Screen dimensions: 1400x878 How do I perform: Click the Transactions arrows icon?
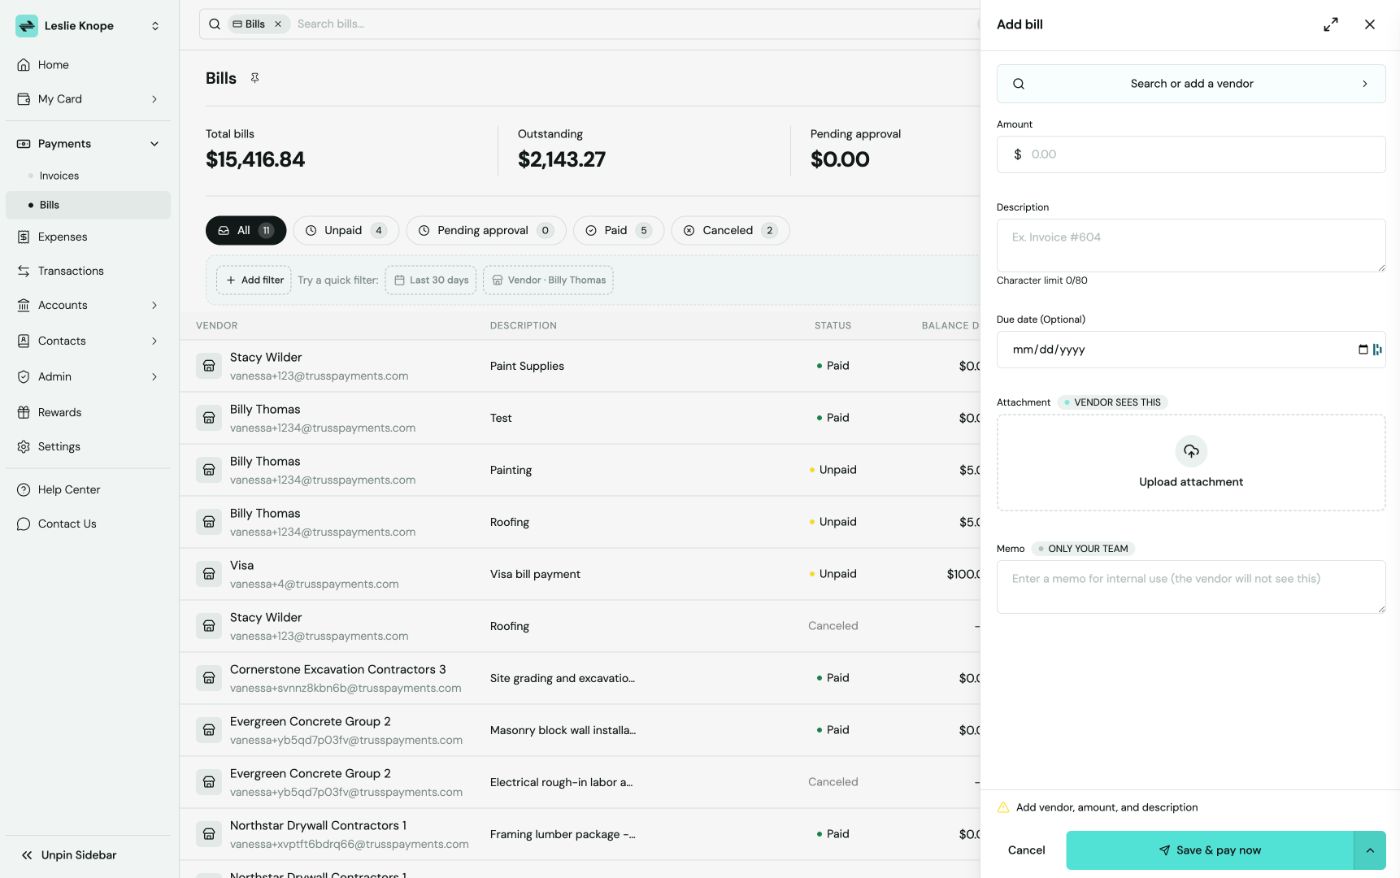coord(24,271)
